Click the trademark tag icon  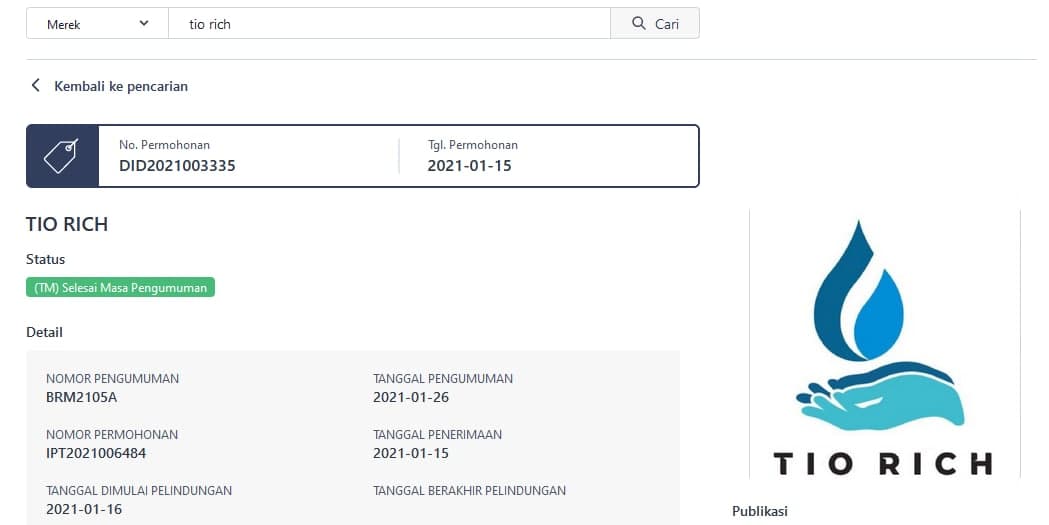(62, 156)
